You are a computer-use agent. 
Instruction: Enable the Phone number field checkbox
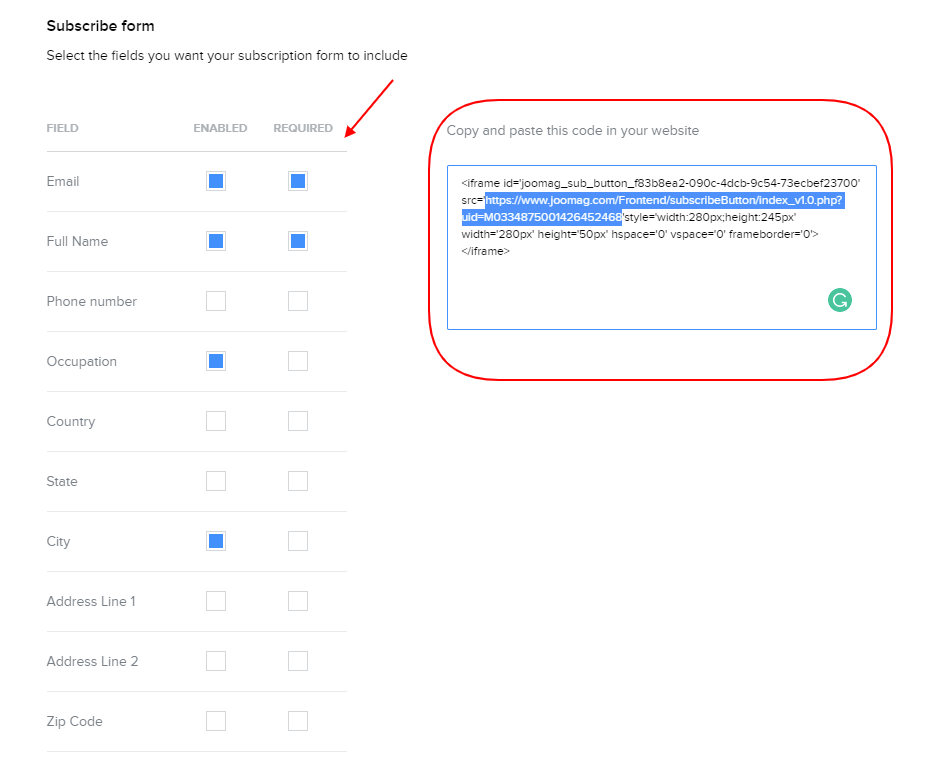216,301
